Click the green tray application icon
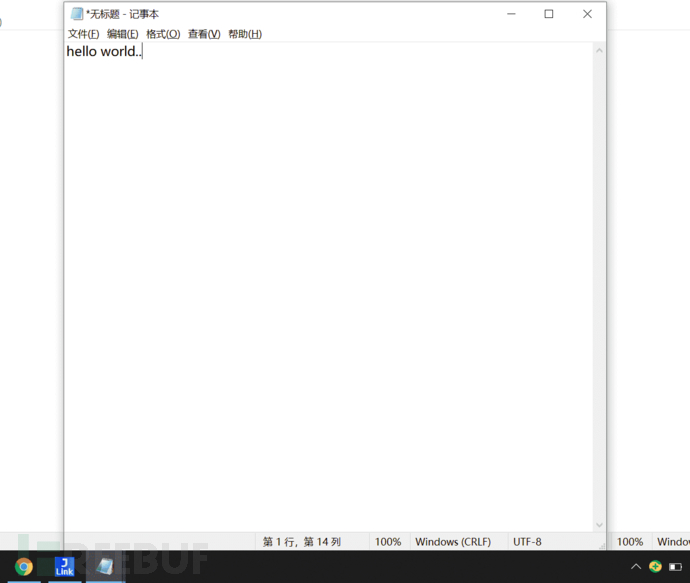The width and height of the screenshot is (690, 583). pos(655,566)
